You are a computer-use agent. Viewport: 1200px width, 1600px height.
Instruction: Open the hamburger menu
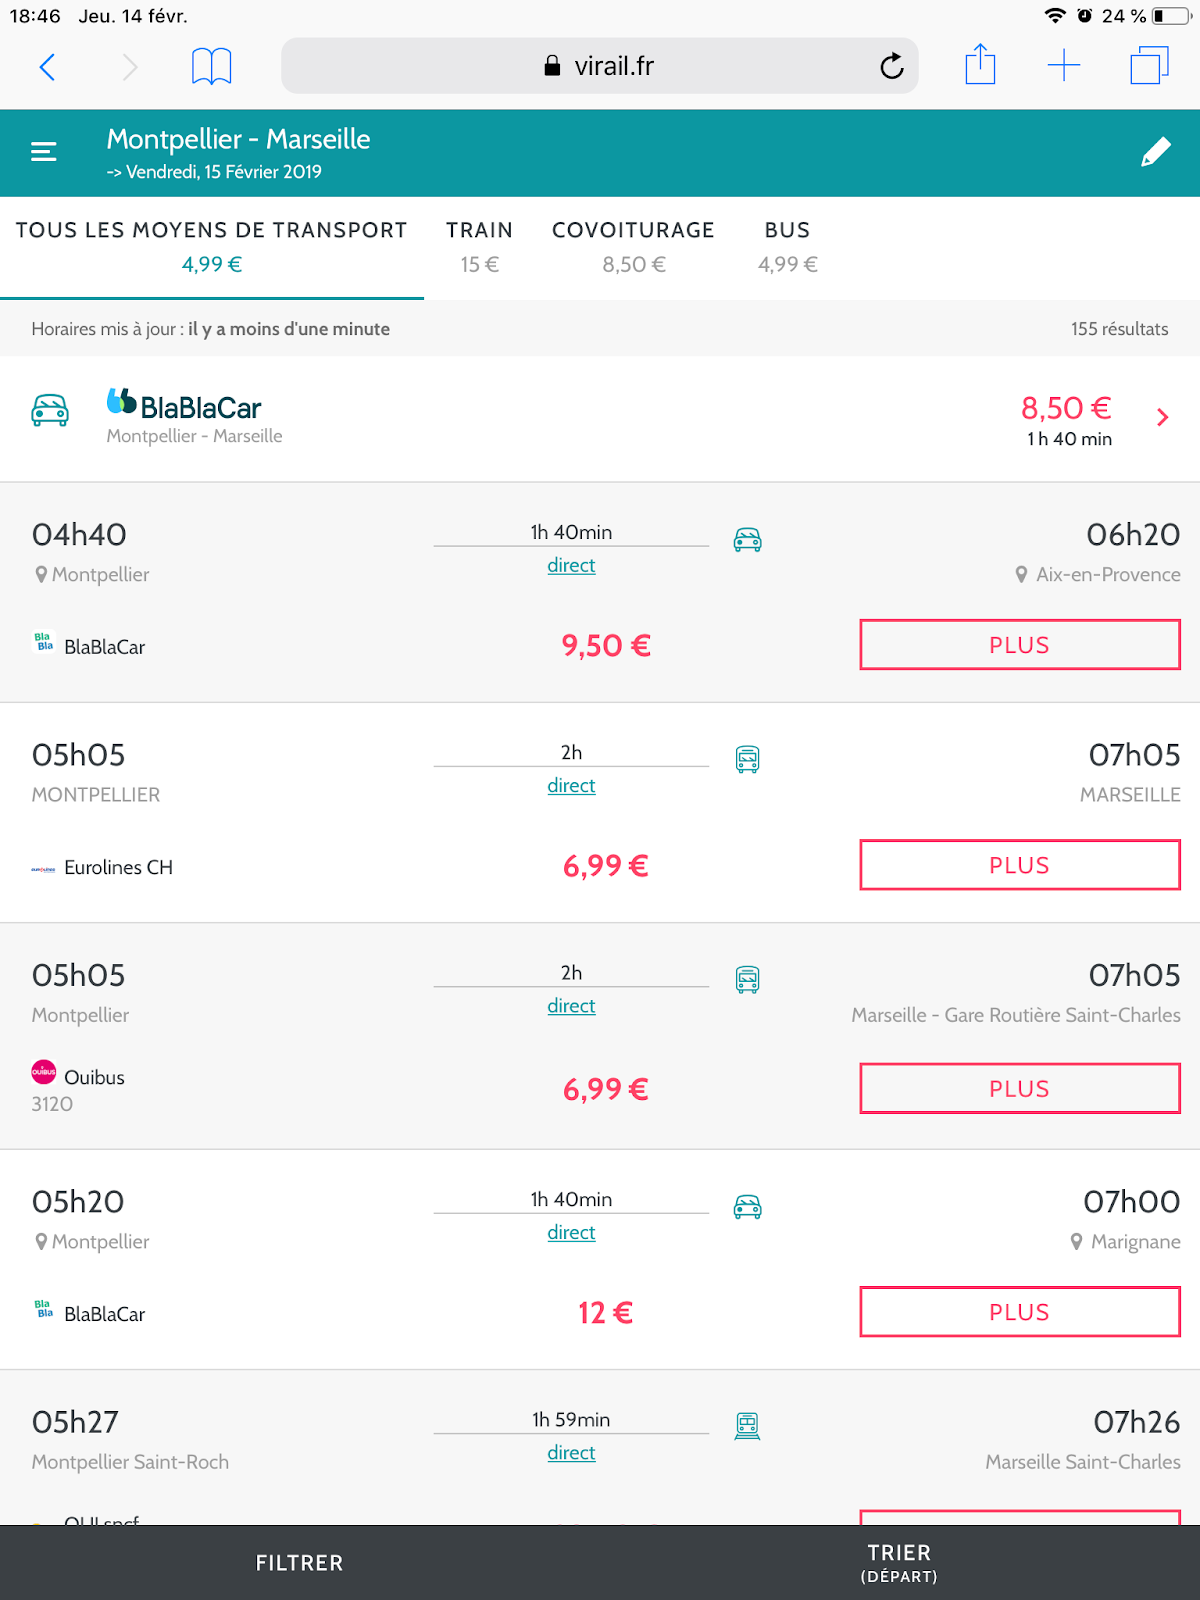point(44,152)
